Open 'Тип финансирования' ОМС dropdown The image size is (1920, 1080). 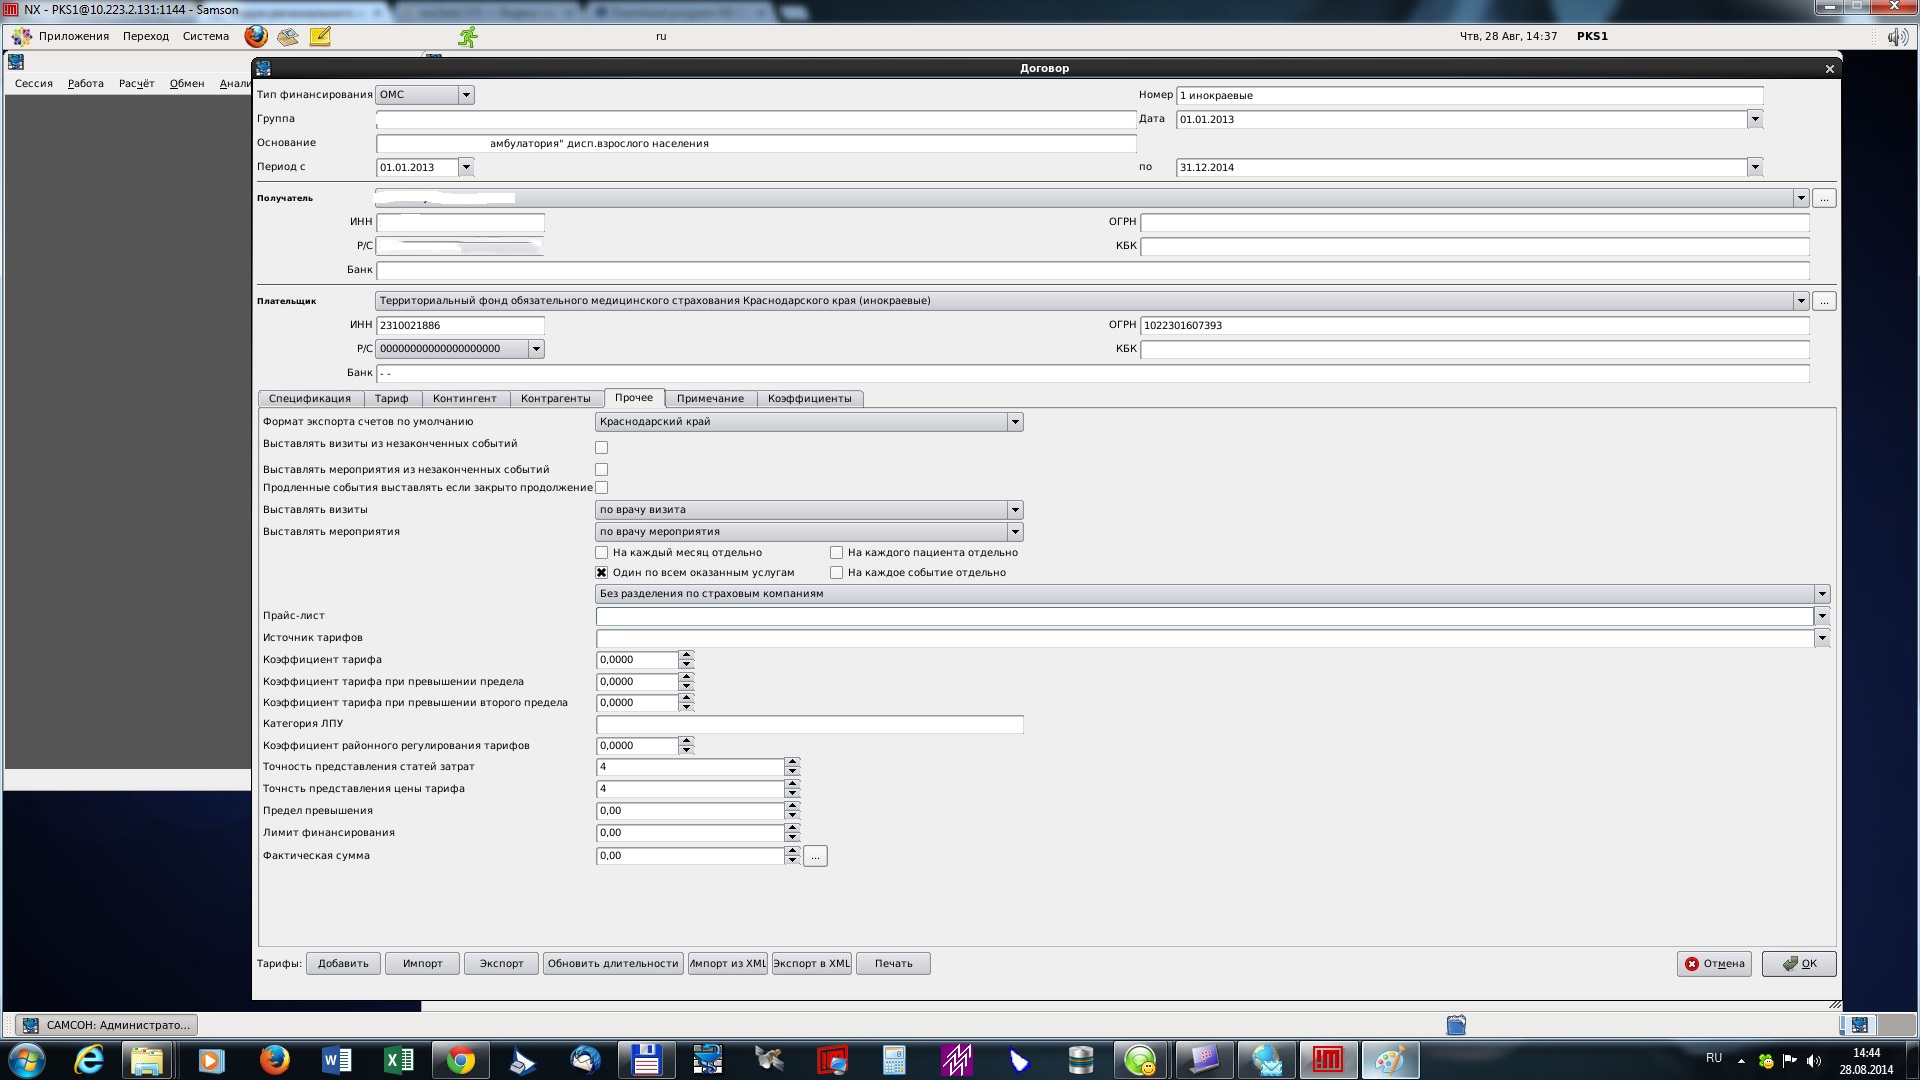coord(465,95)
